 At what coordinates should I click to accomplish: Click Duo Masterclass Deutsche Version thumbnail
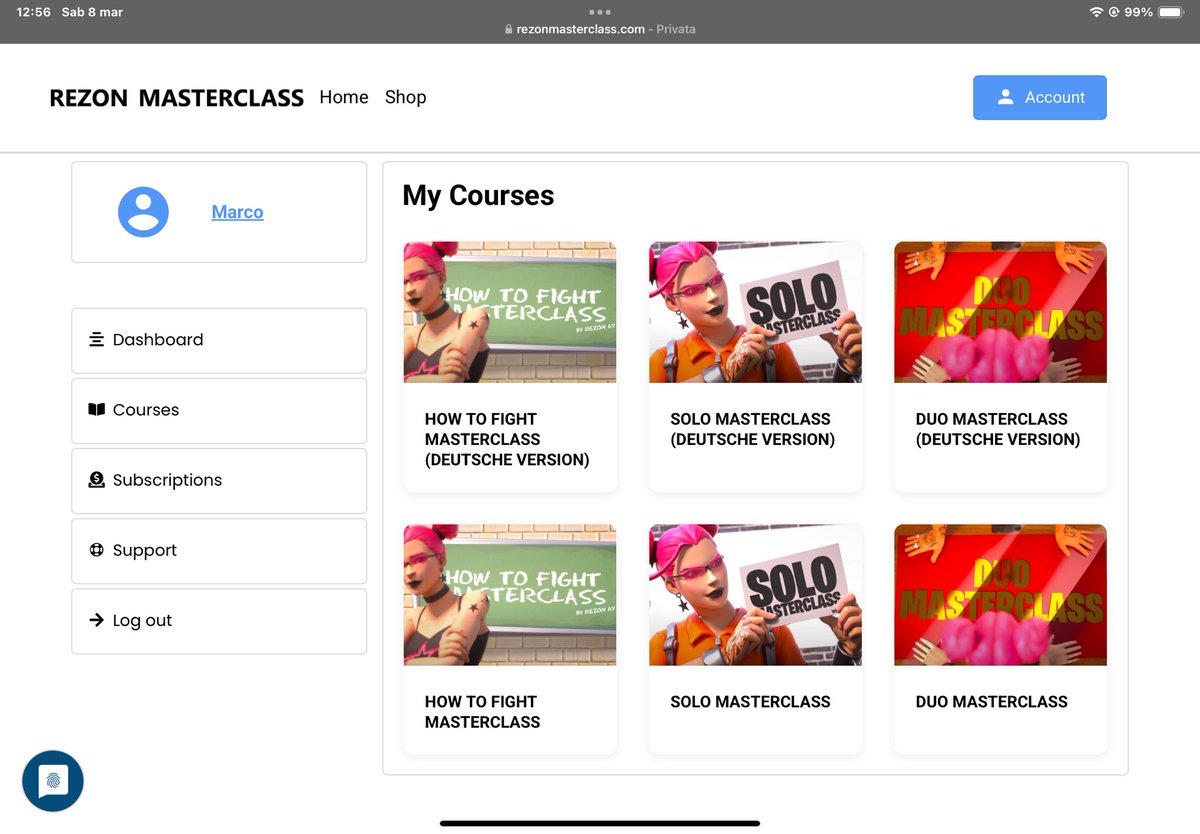tap(1000, 312)
